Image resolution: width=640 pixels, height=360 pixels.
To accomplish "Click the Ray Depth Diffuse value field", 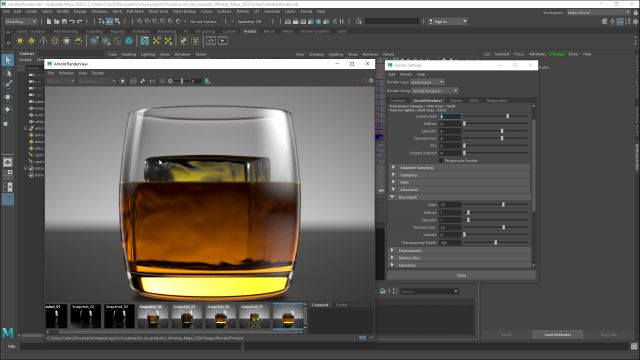I will 450,212.
